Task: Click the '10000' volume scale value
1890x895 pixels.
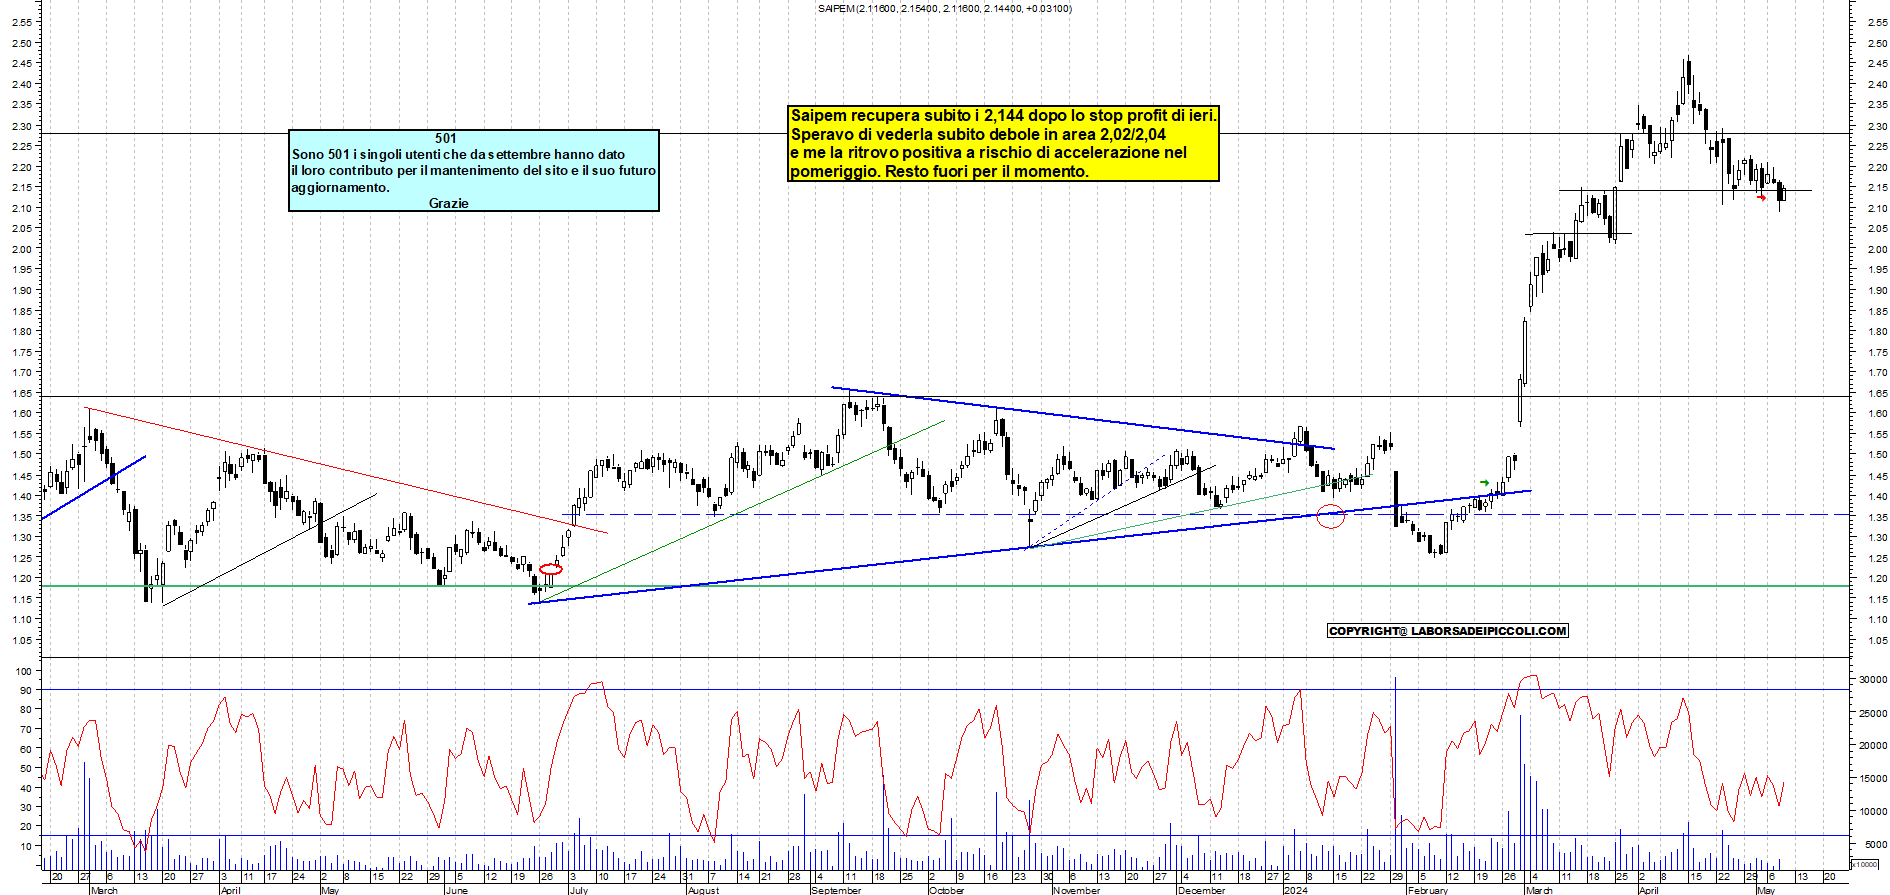Action: pos(1873,812)
